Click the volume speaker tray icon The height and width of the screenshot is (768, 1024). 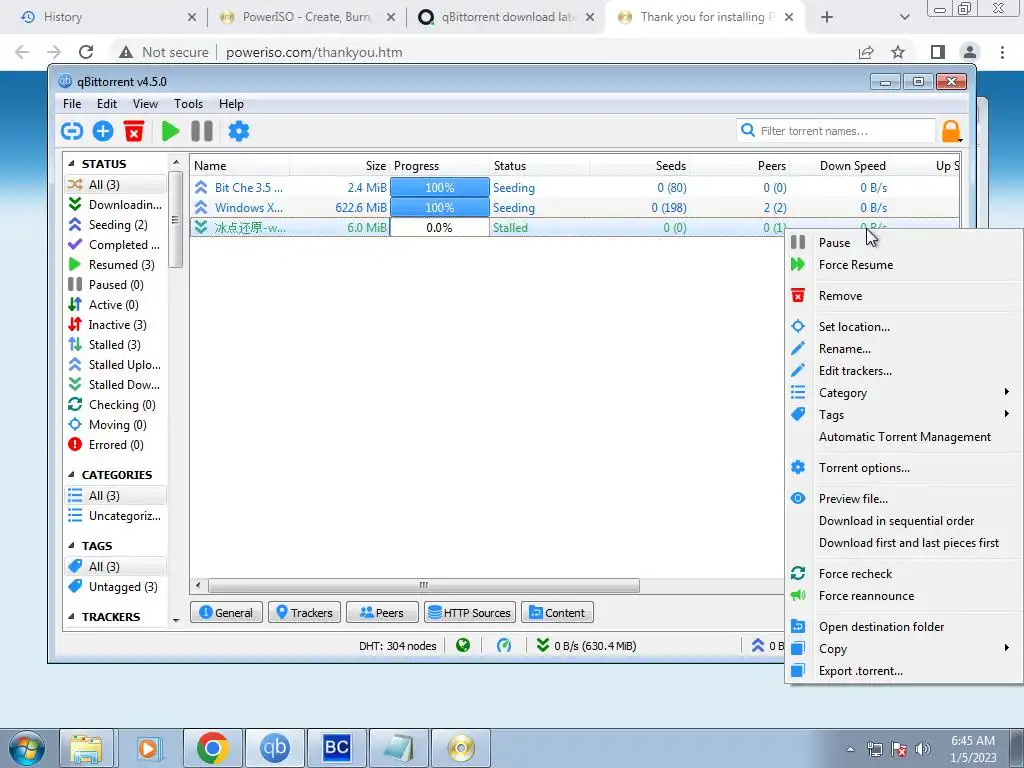click(923, 749)
